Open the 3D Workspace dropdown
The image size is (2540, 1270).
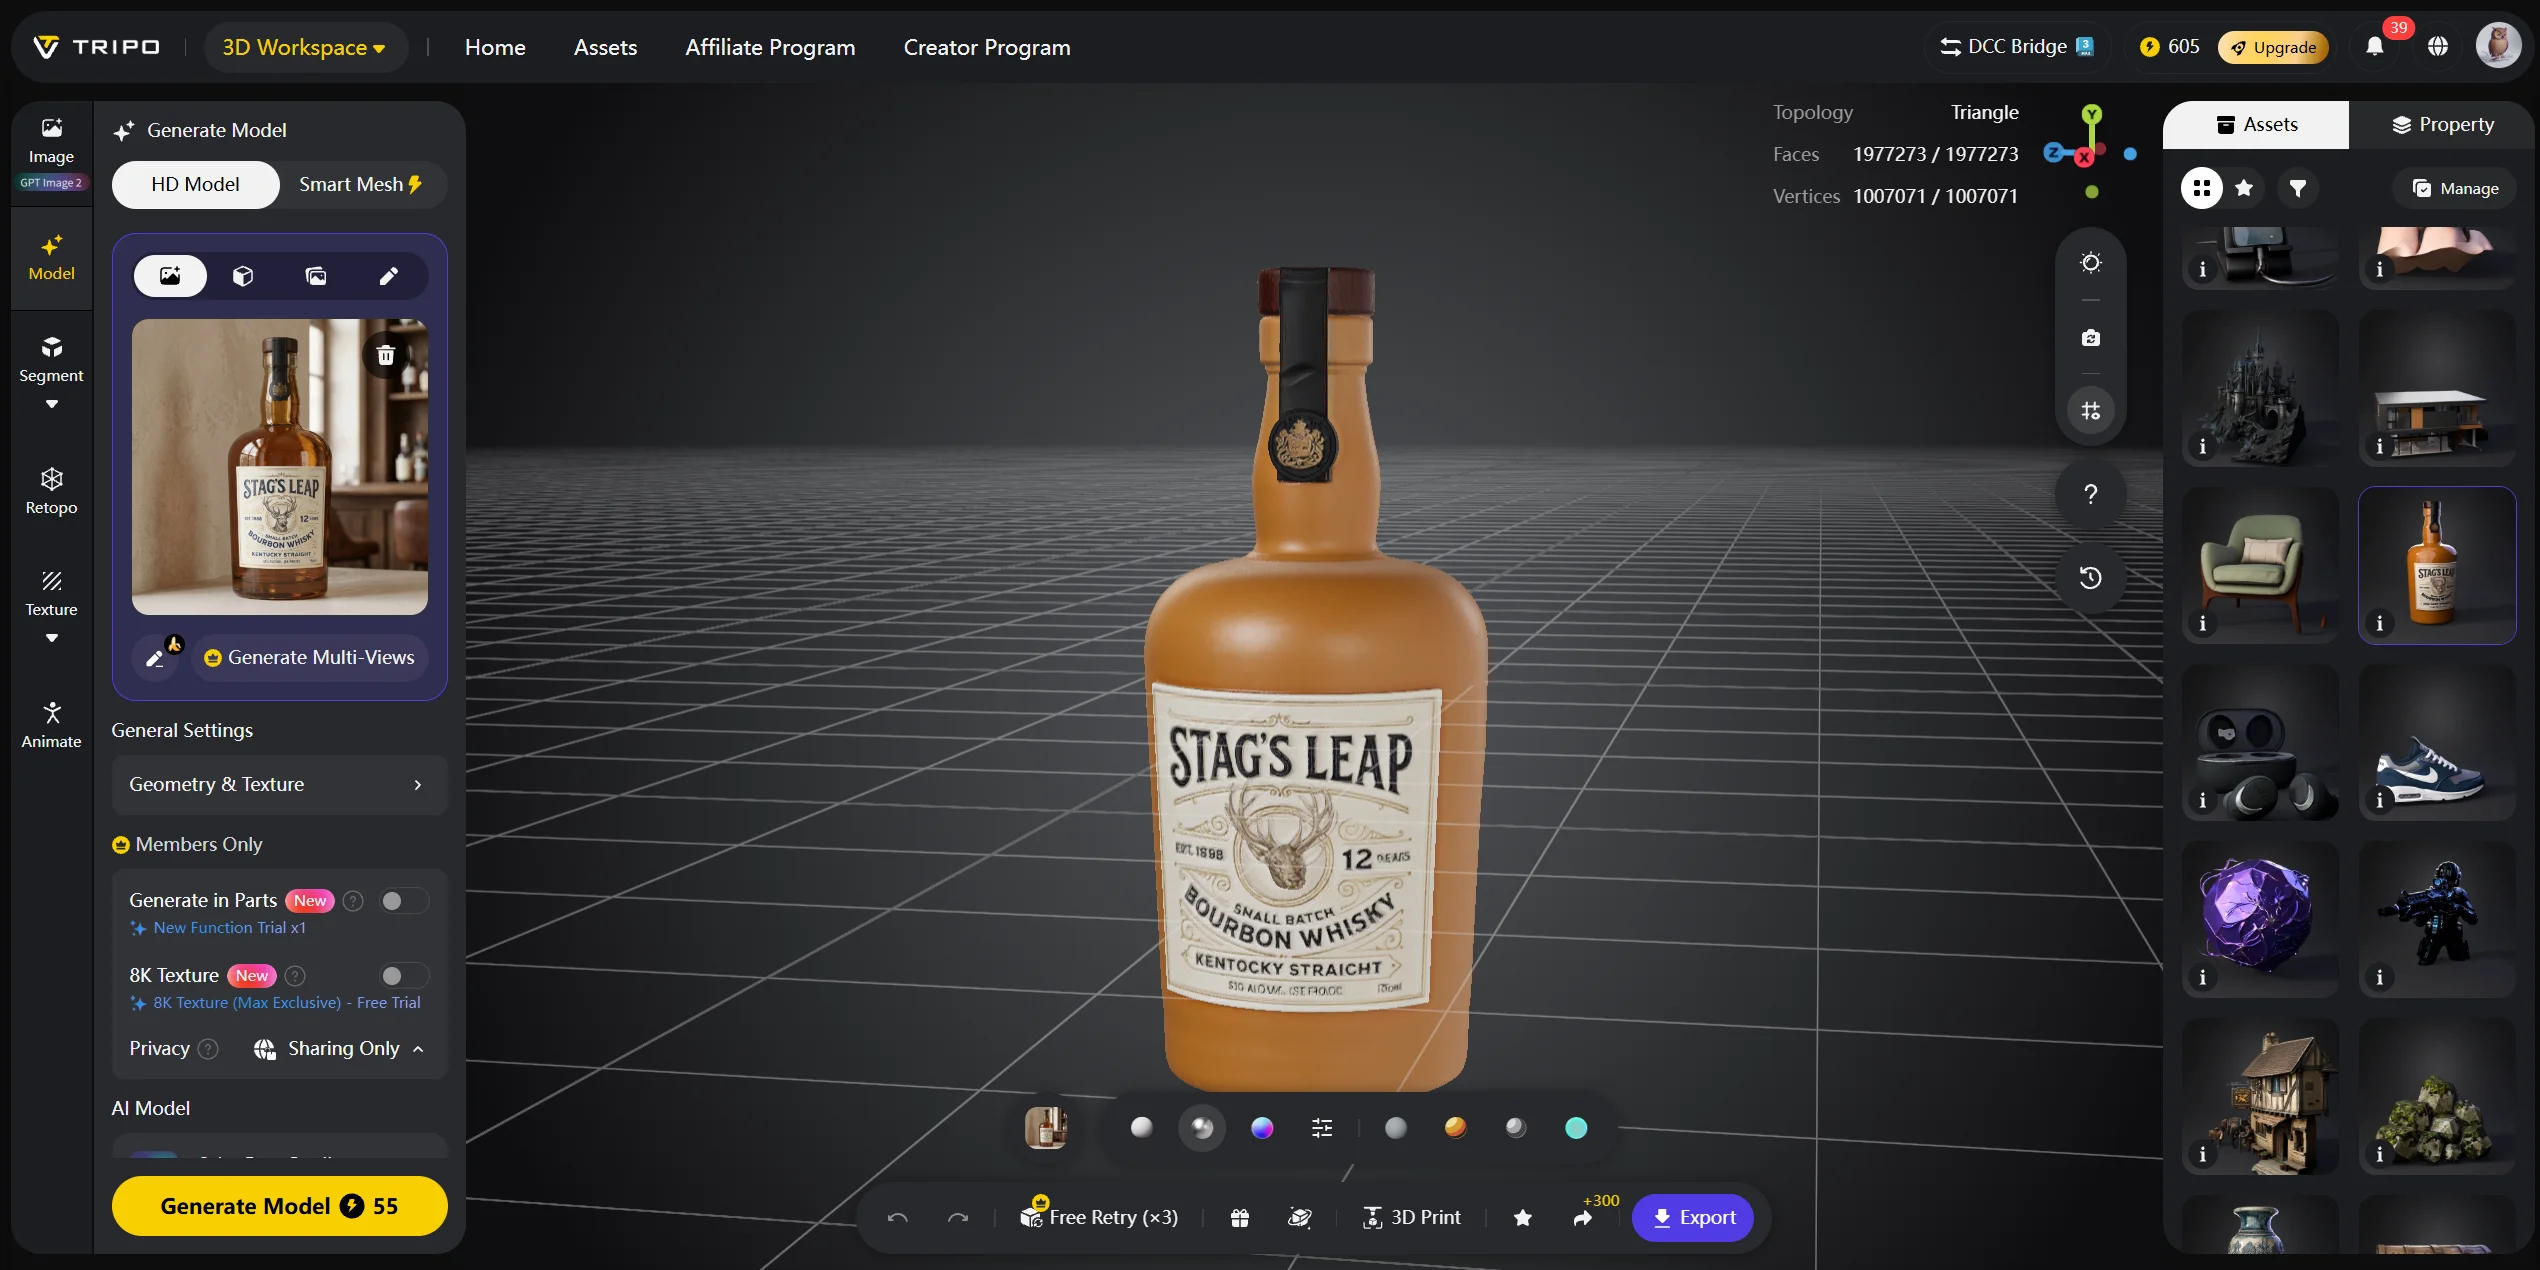(x=304, y=47)
